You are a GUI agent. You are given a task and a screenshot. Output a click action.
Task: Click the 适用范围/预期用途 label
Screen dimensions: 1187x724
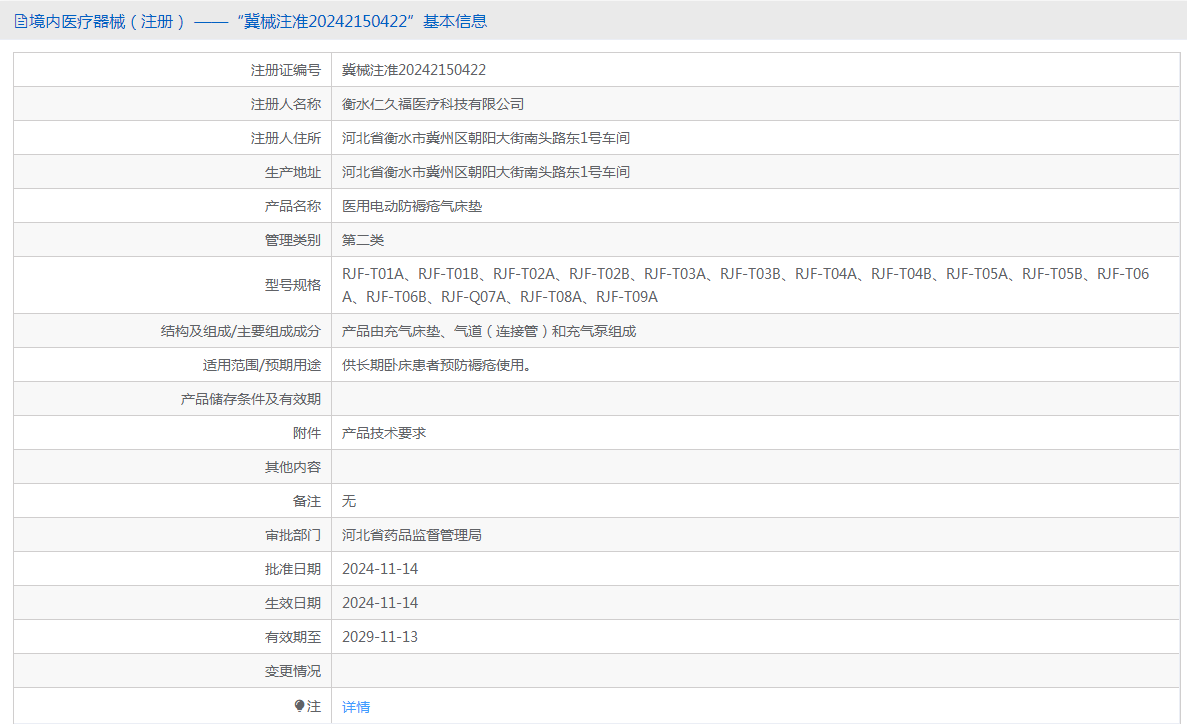(x=262, y=365)
